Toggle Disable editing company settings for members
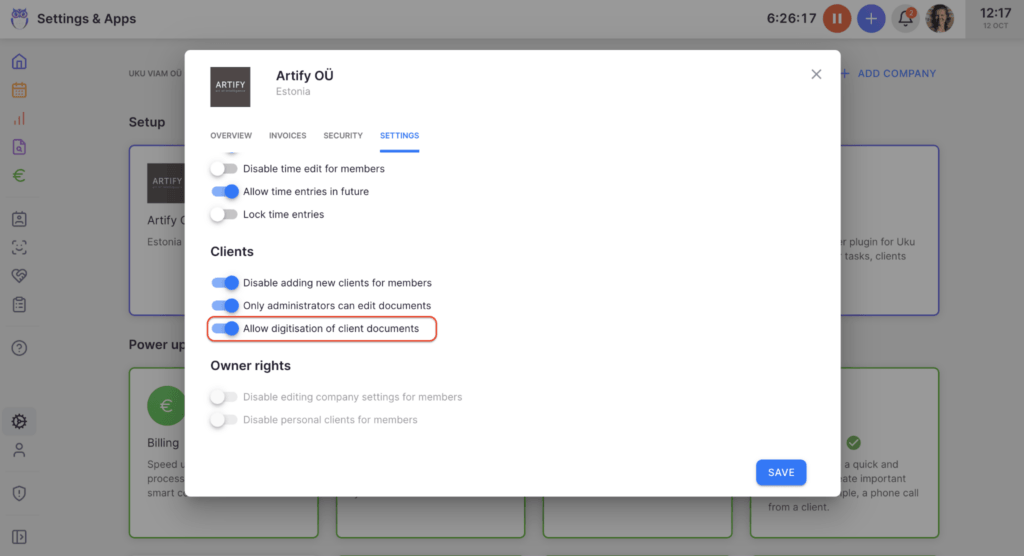 pos(224,397)
